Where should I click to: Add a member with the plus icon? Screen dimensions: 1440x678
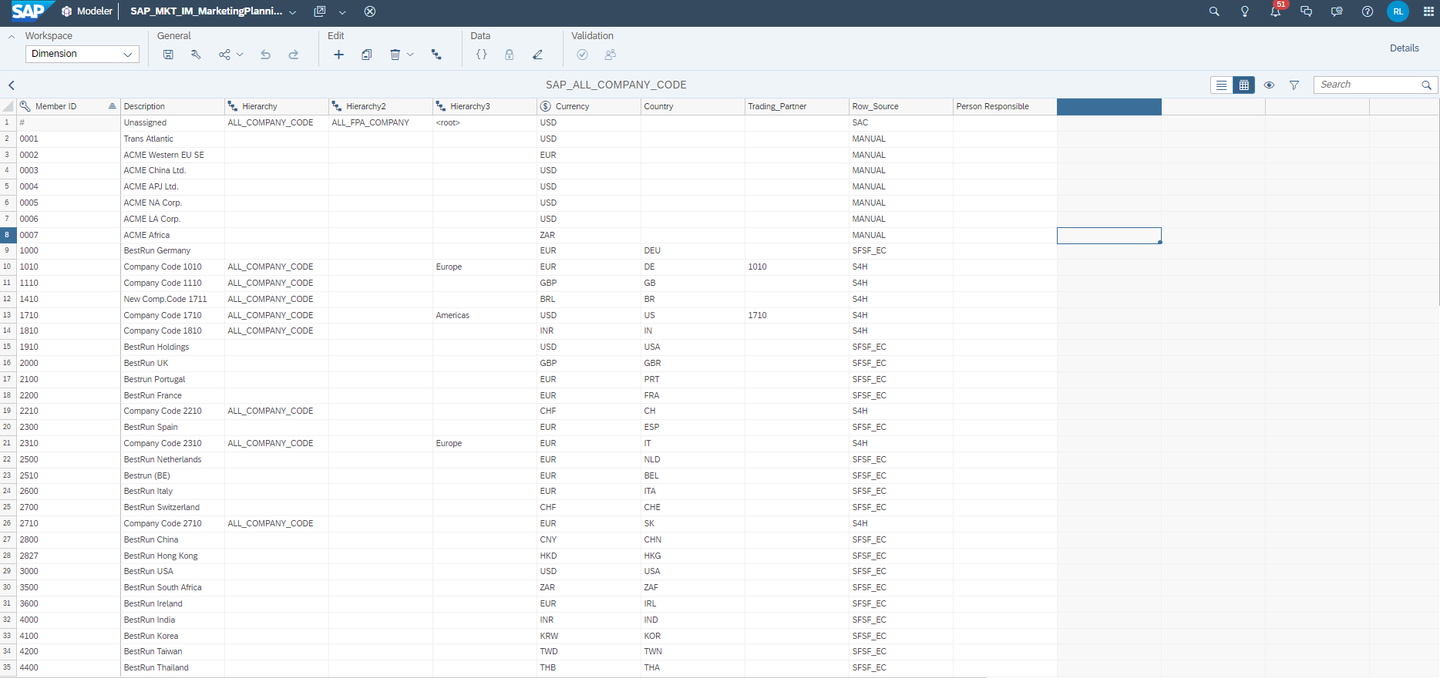(x=338, y=55)
